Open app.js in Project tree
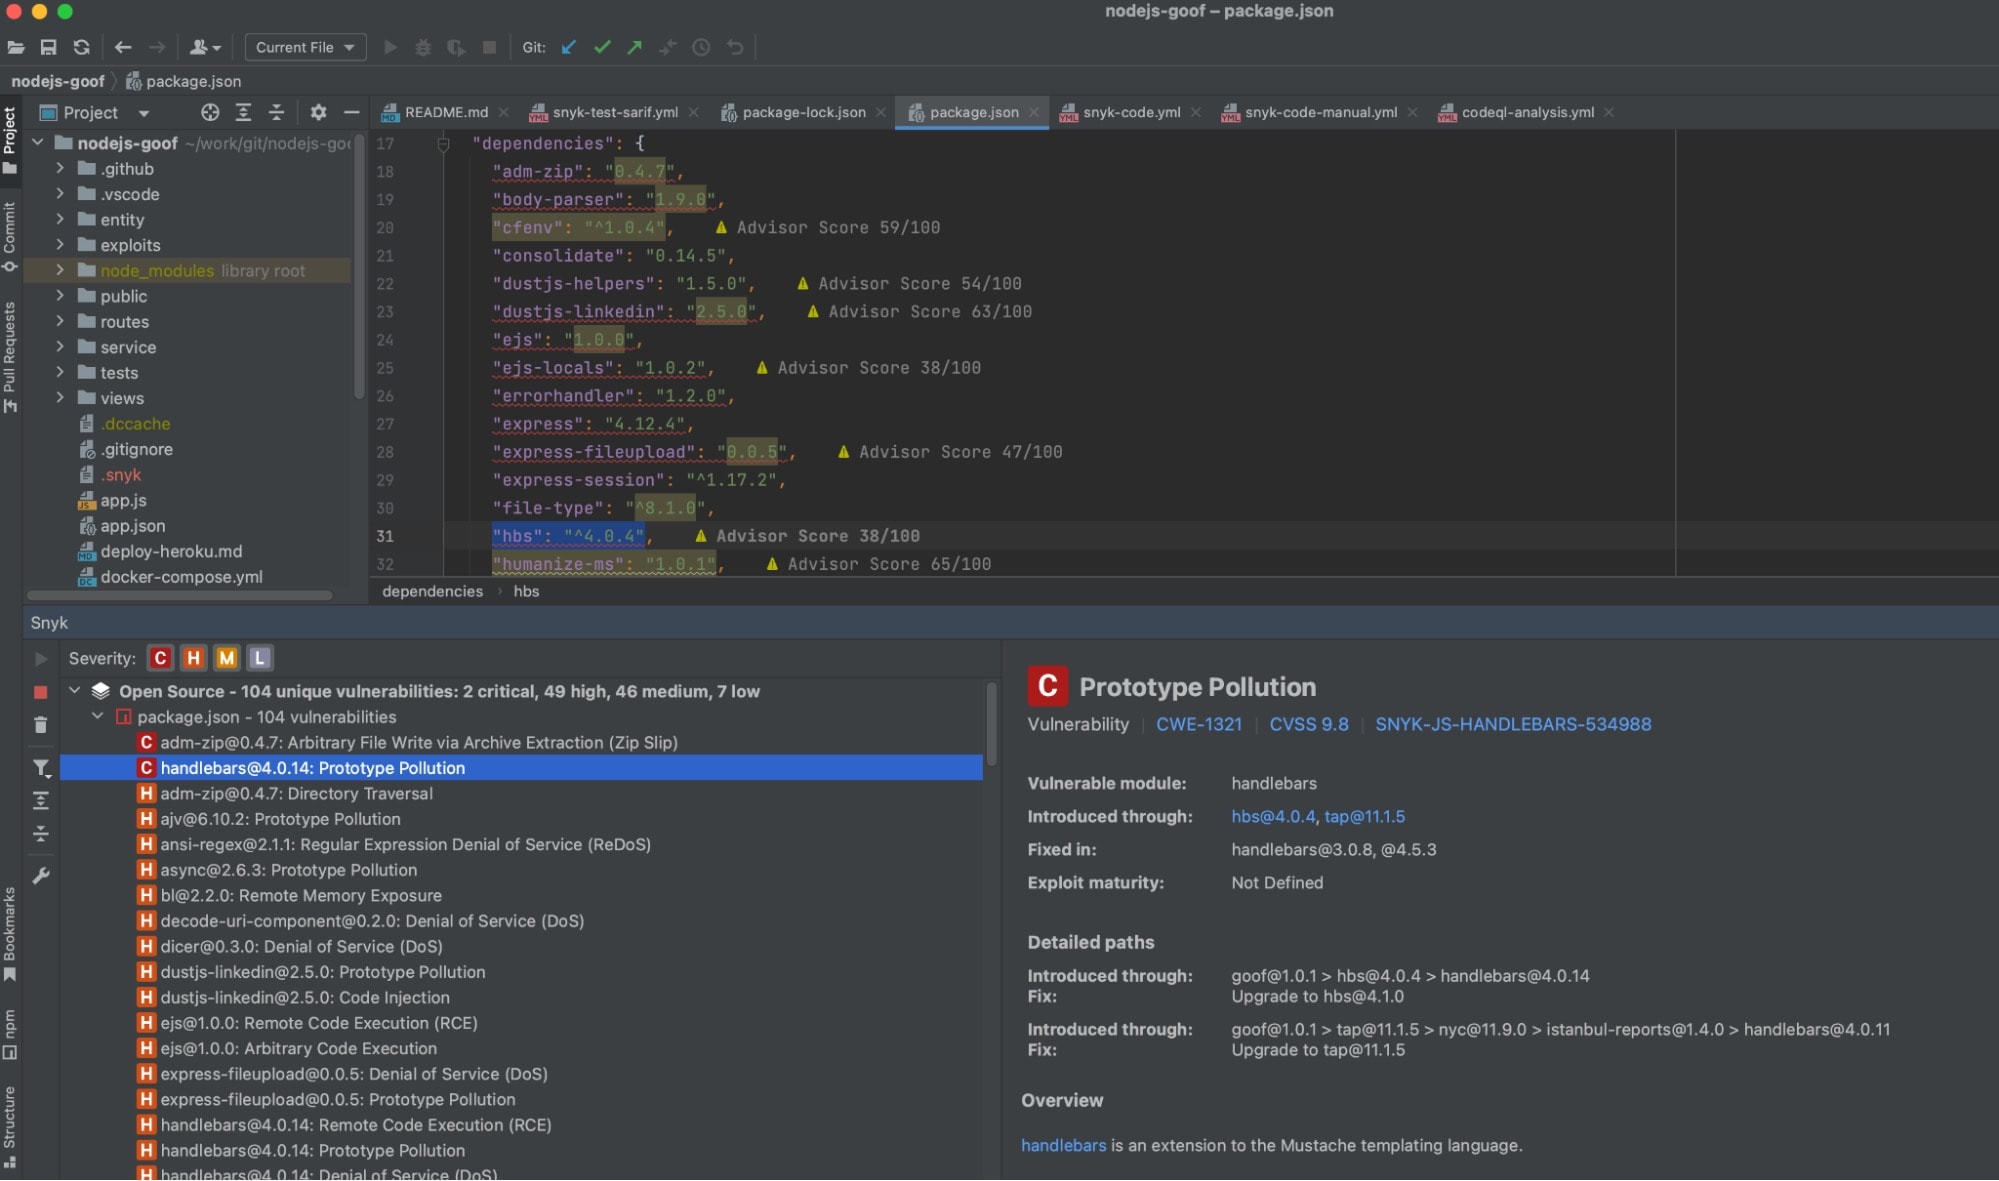The height and width of the screenshot is (1181, 1999). tap(123, 500)
